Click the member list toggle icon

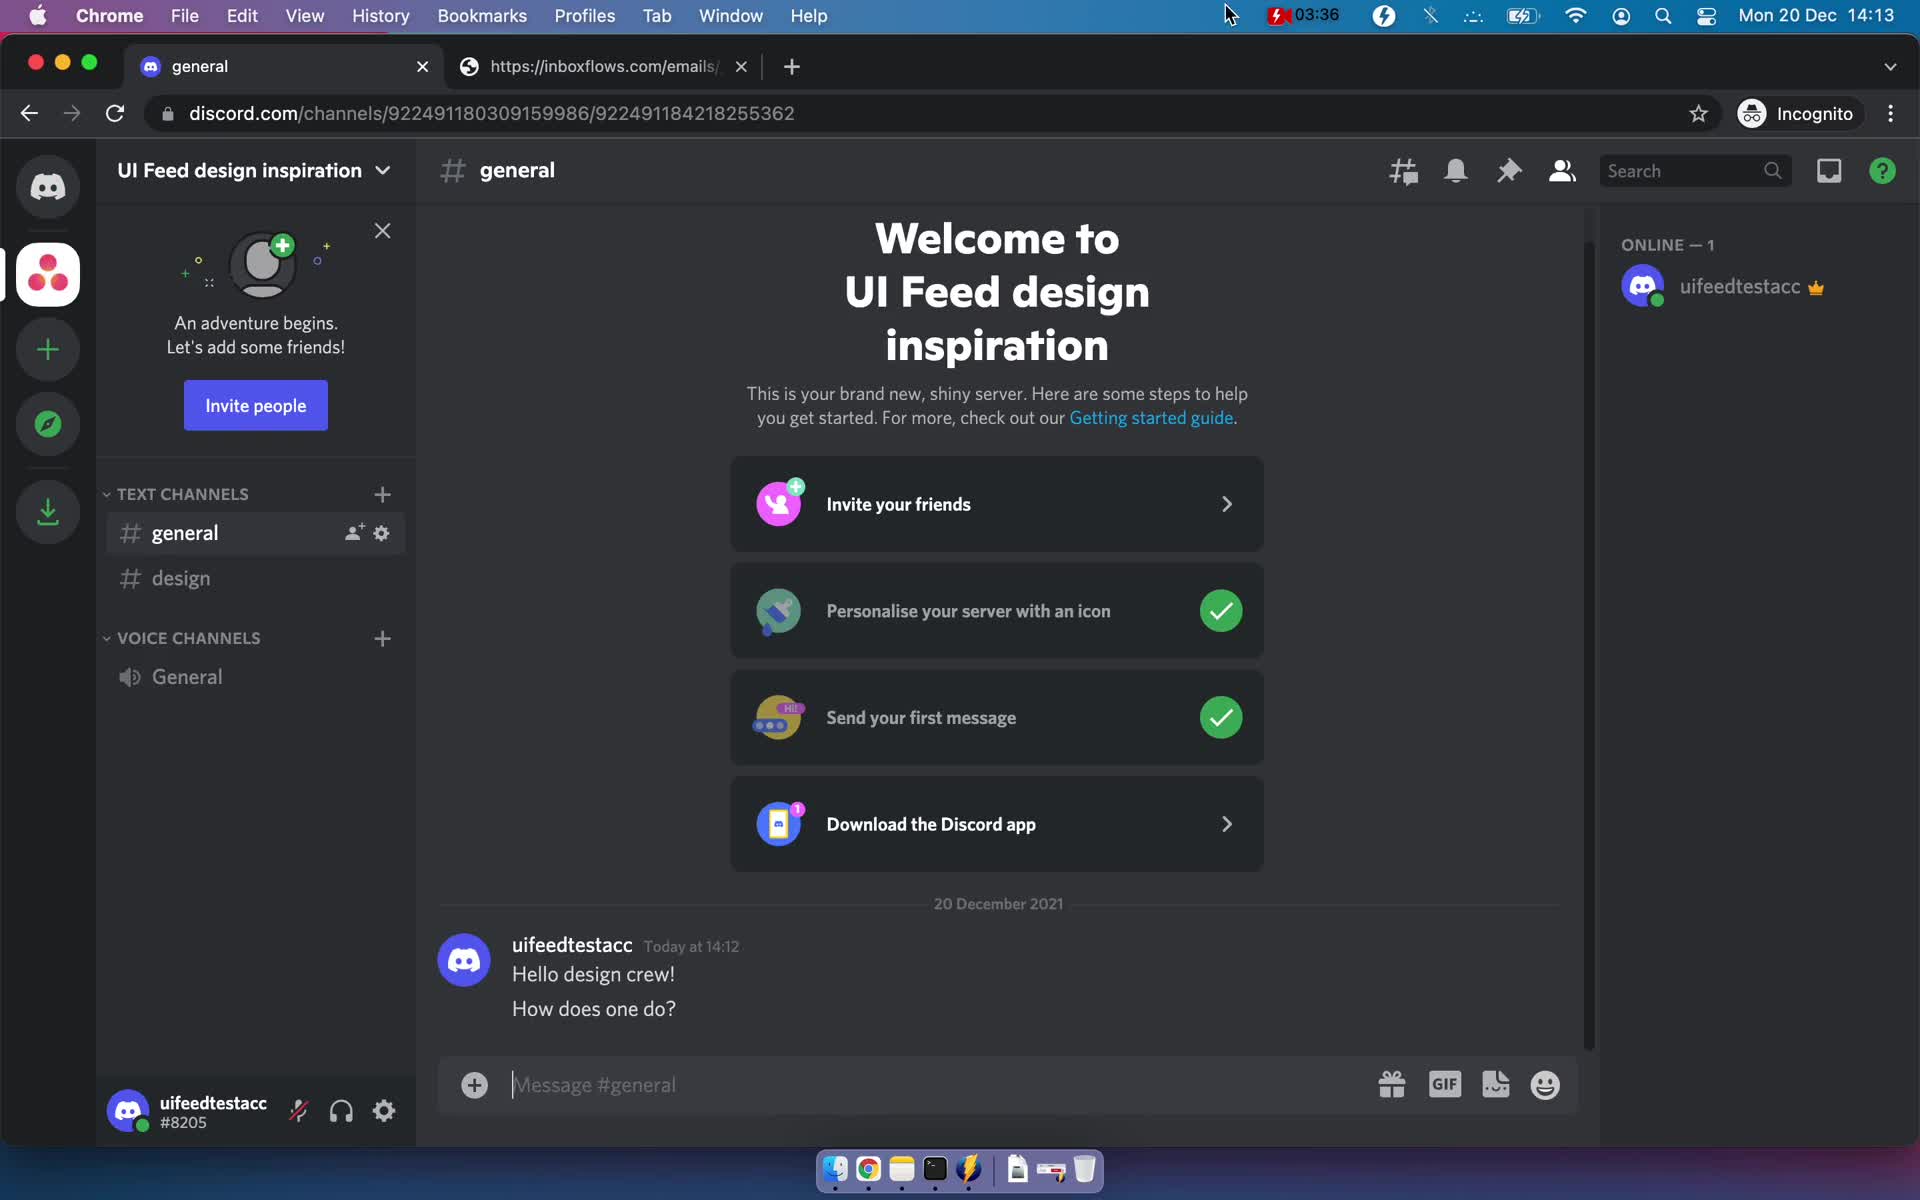pyautogui.click(x=1561, y=171)
